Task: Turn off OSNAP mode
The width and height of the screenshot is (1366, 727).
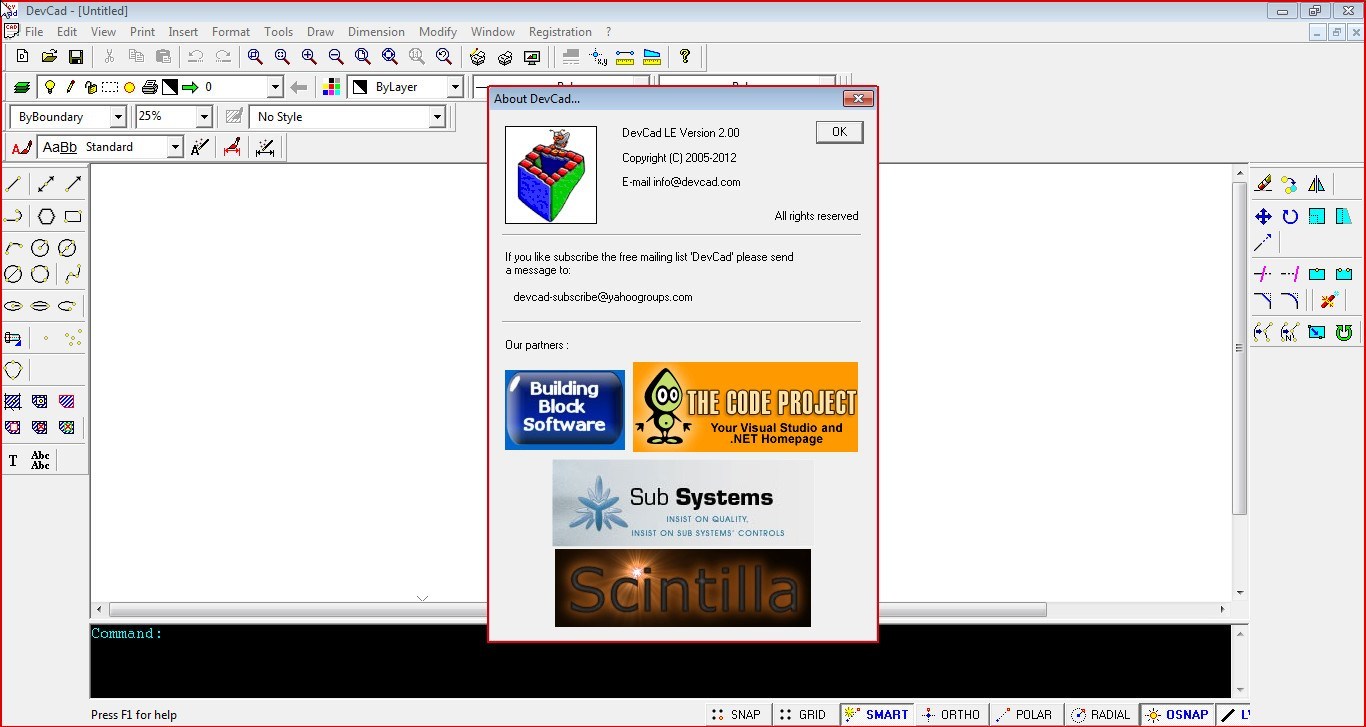Action: pyautogui.click(x=1177, y=714)
